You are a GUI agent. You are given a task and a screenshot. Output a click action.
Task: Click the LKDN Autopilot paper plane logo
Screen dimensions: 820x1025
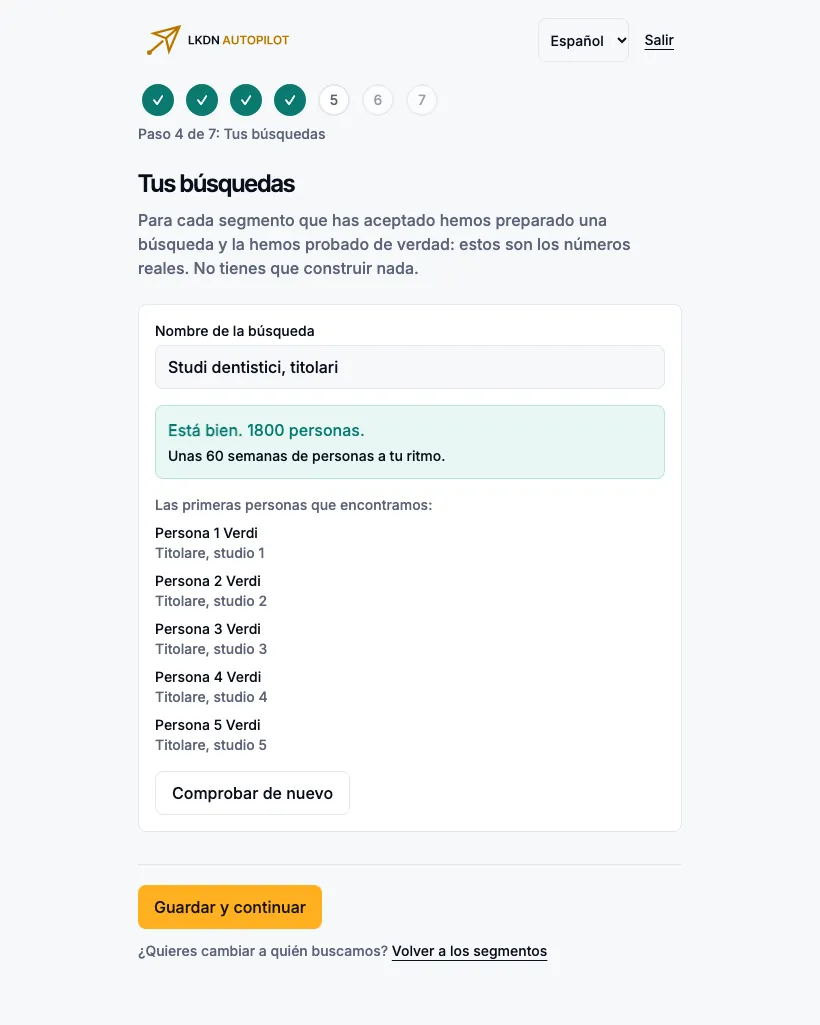point(163,40)
